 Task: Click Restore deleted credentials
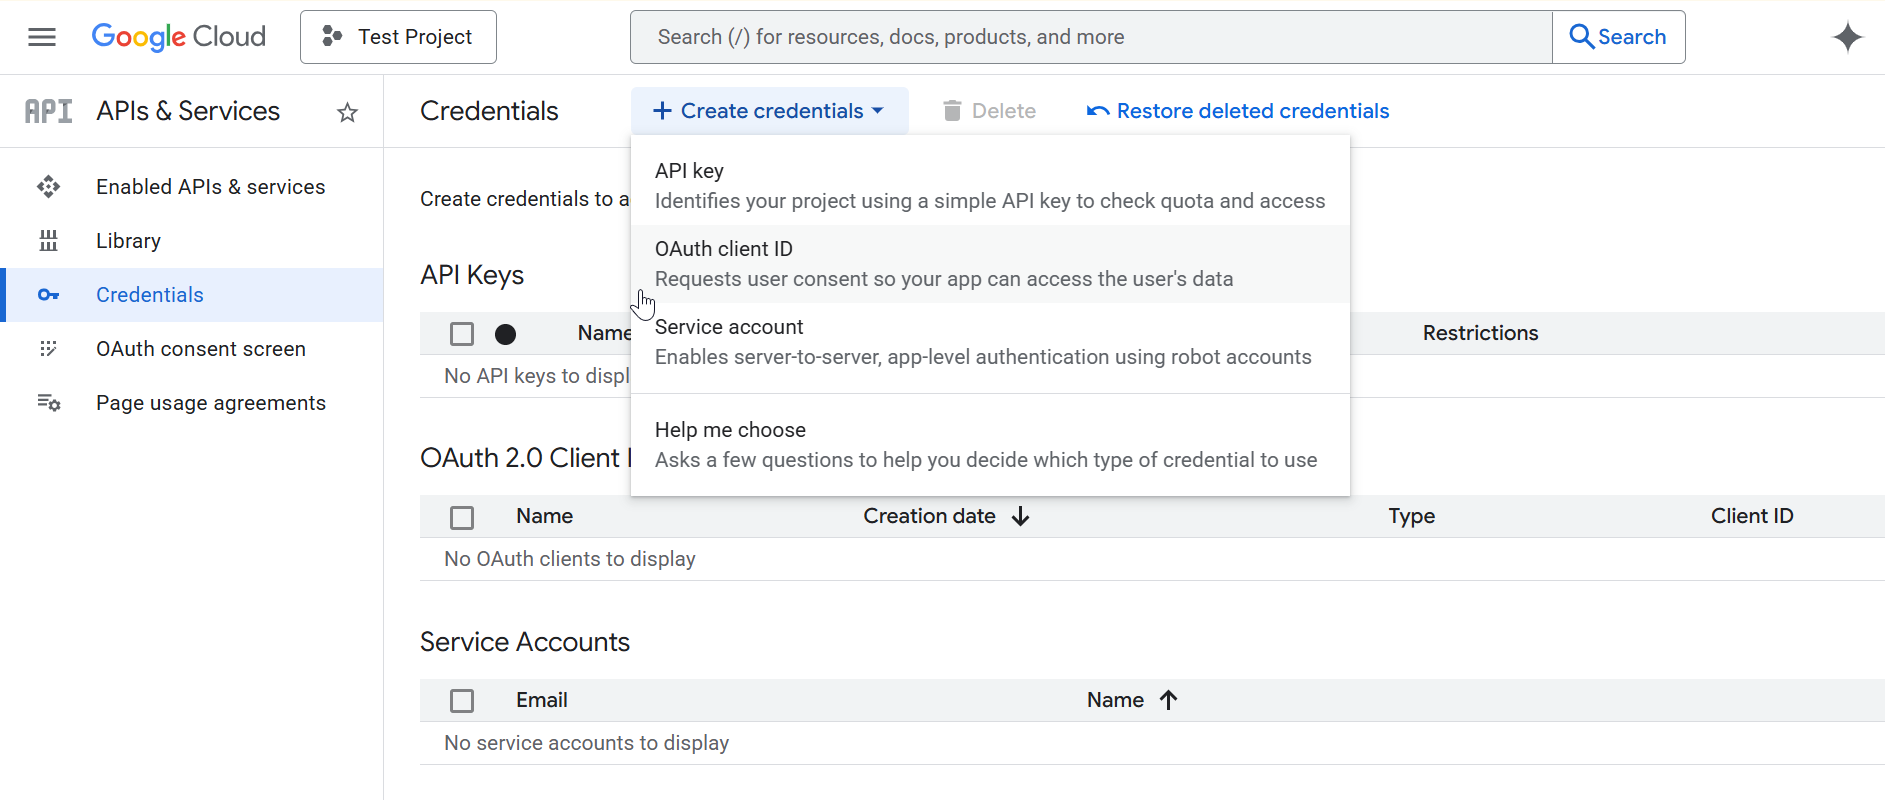tap(1238, 111)
